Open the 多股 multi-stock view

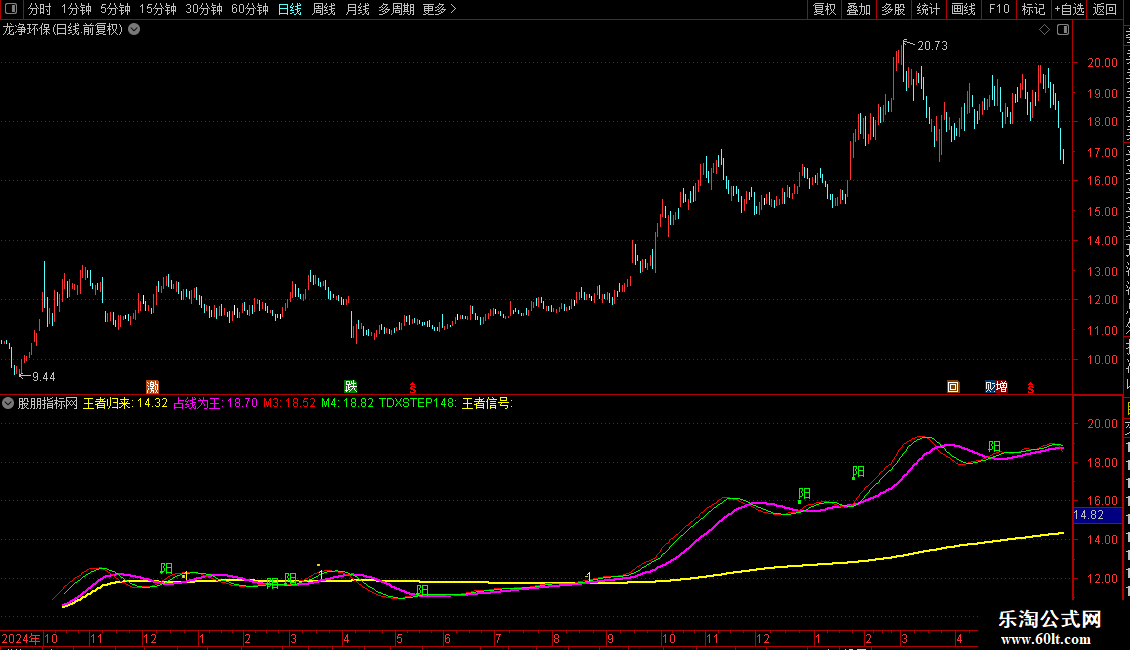[894, 9]
